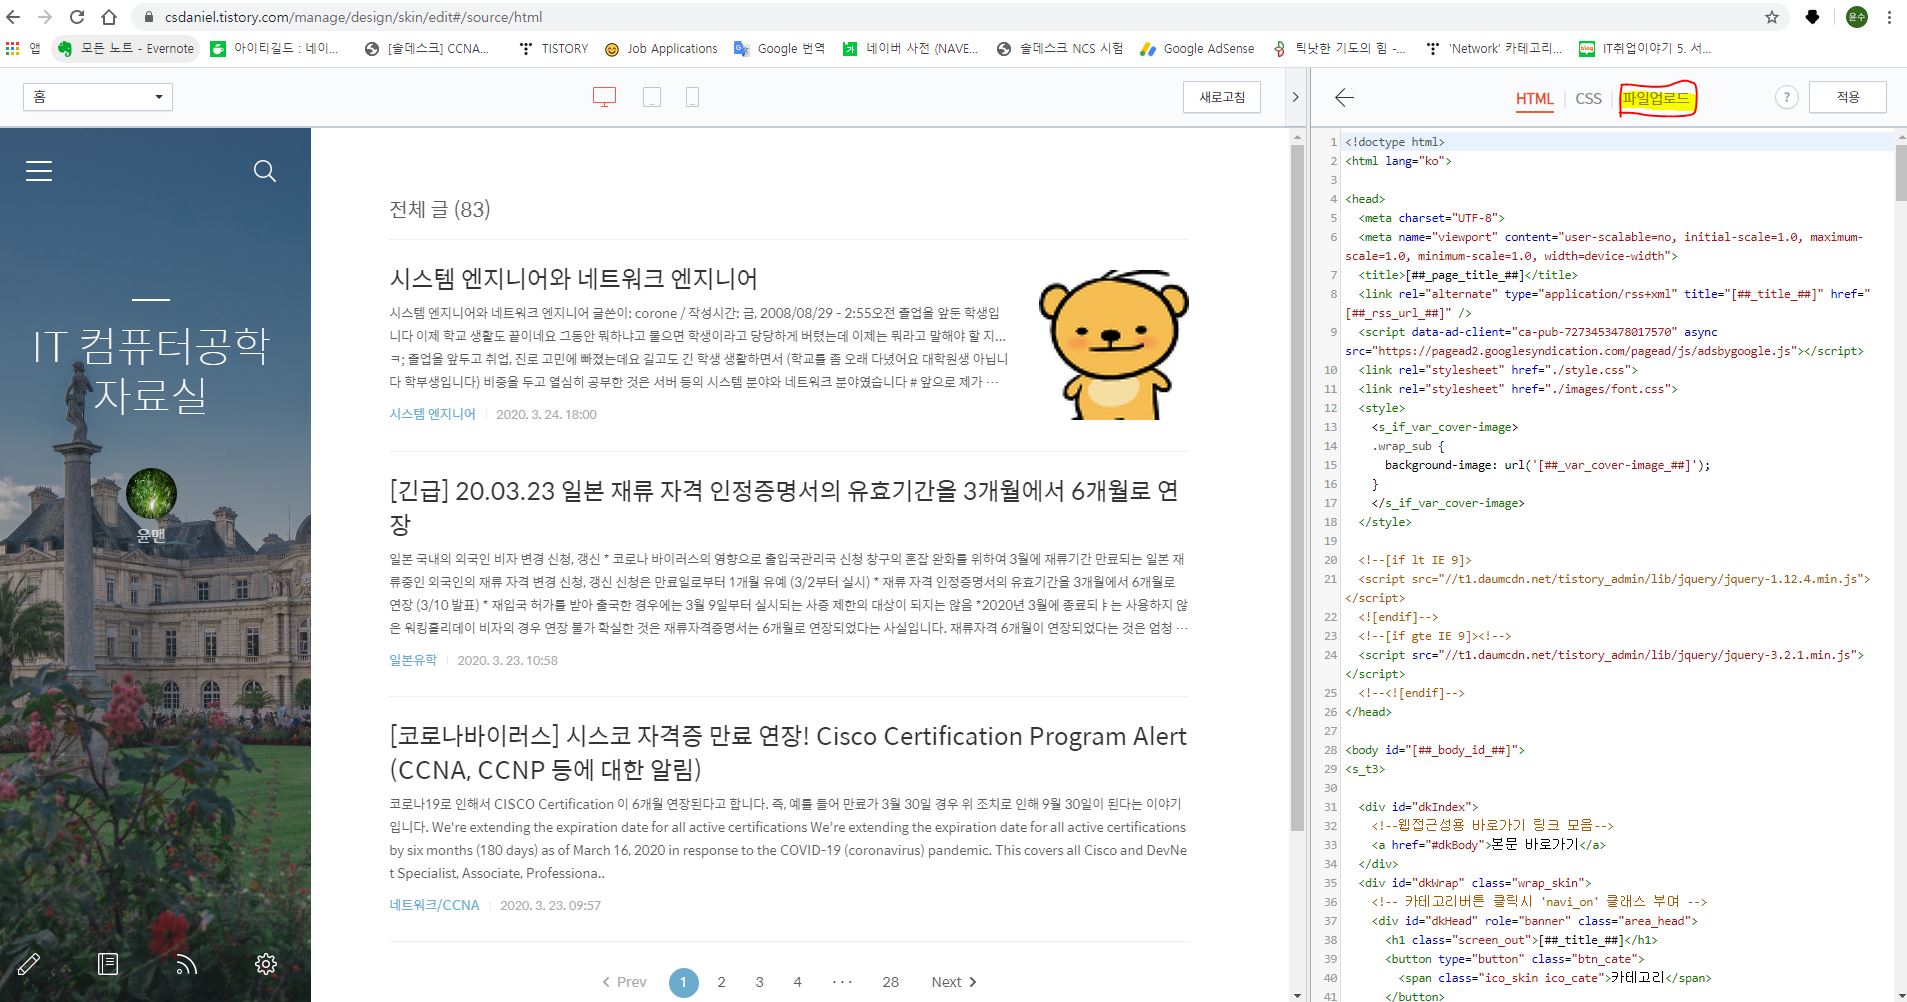Screen dimensions: 1907x1002
Task: Go to page 4 in pagination
Action: click(x=797, y=982)
